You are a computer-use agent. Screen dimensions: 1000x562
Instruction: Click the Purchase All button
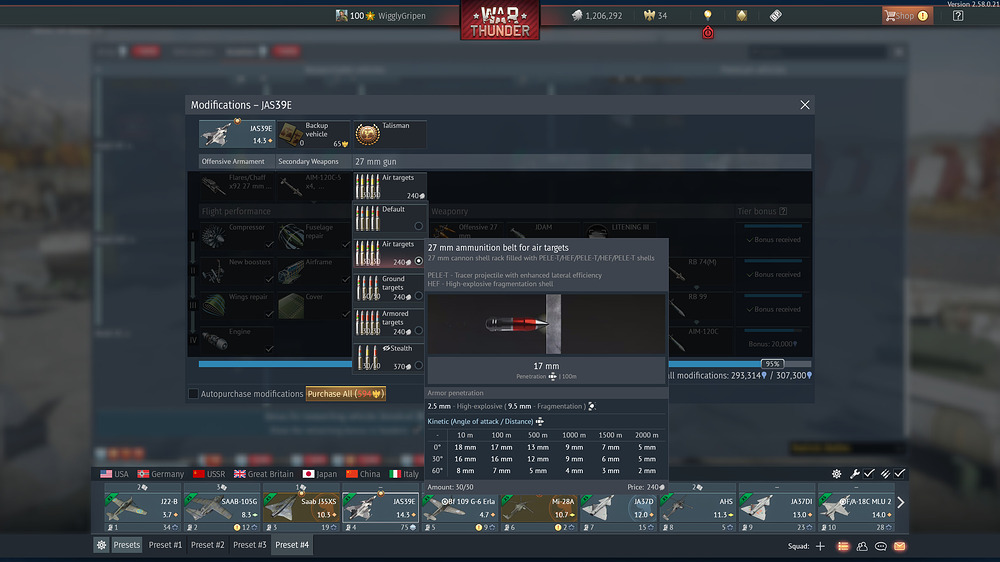click(x=346, y=394)
